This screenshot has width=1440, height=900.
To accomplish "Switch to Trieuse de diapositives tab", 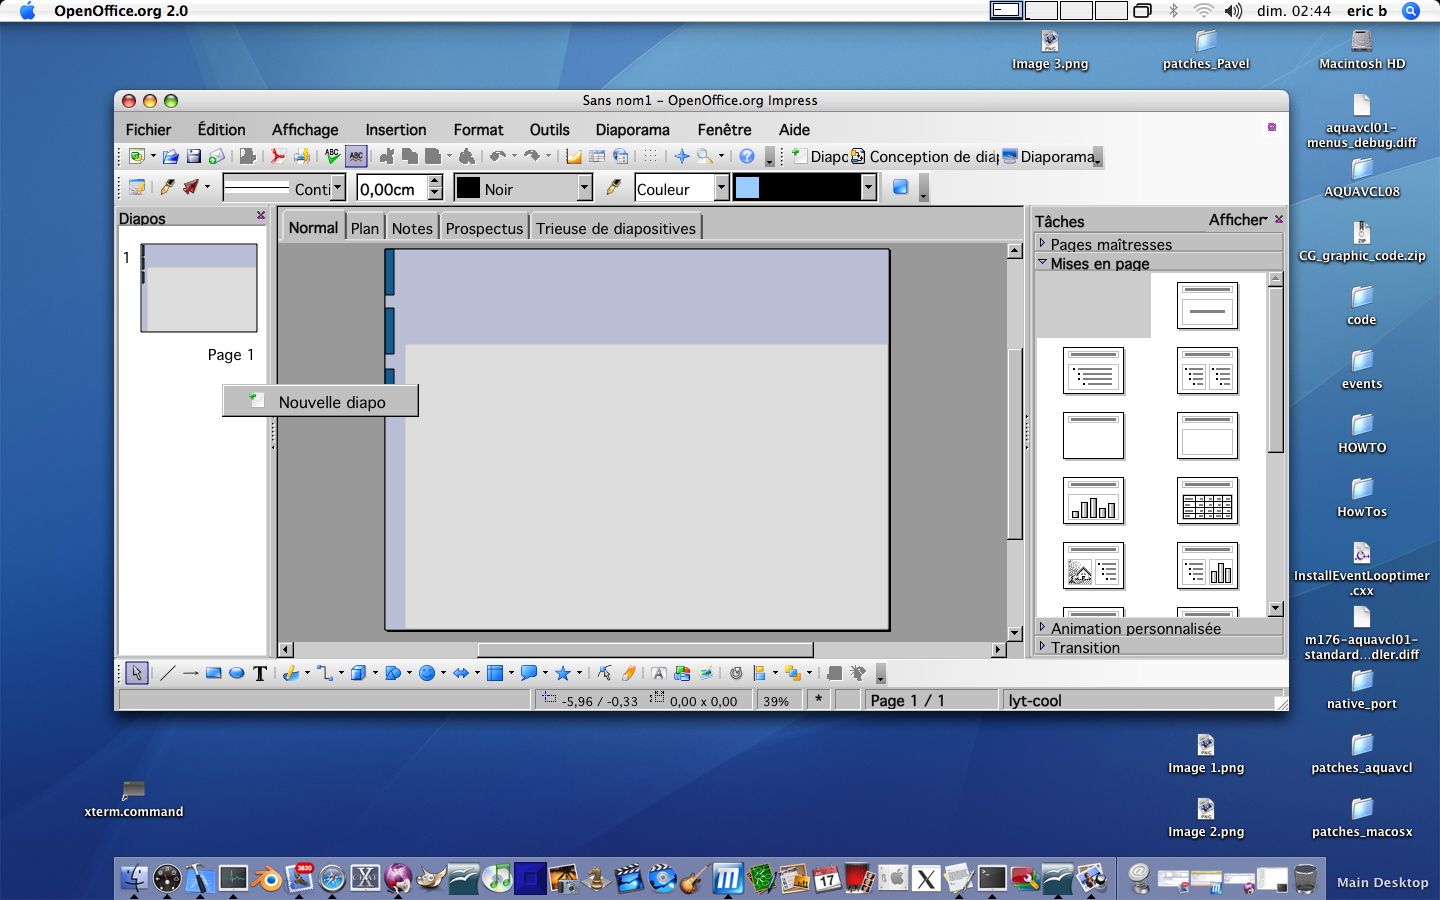I will tap(616, 228).
